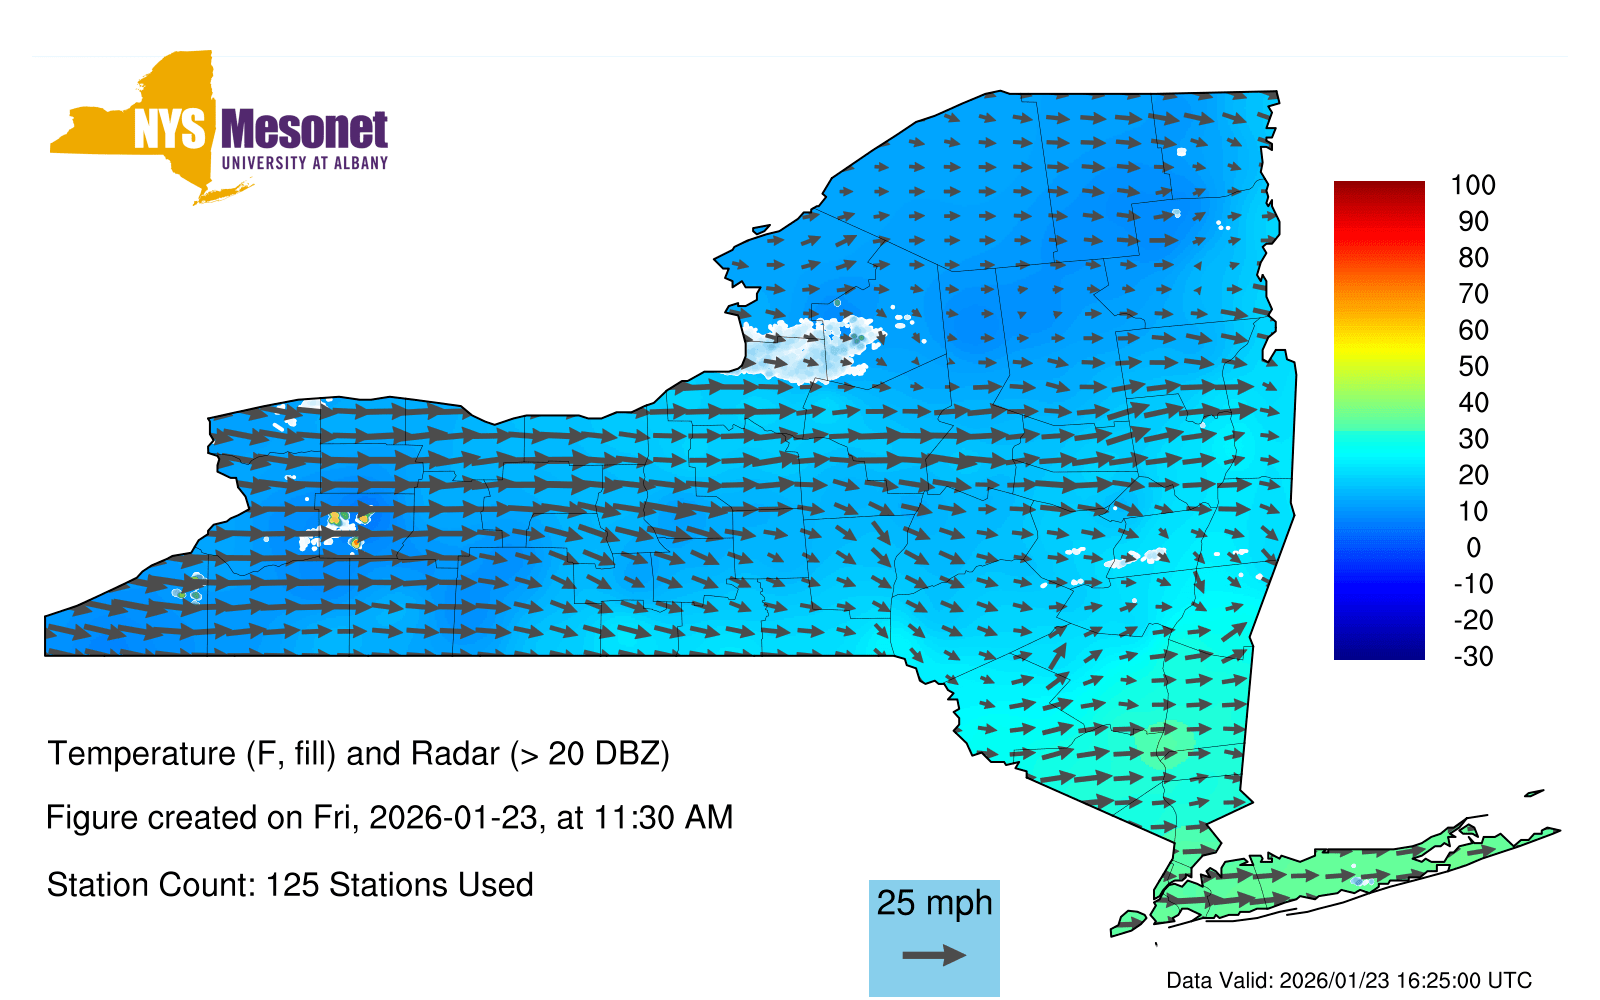
Task: Click the 25 mph legend label
Action: click(934, 903)
